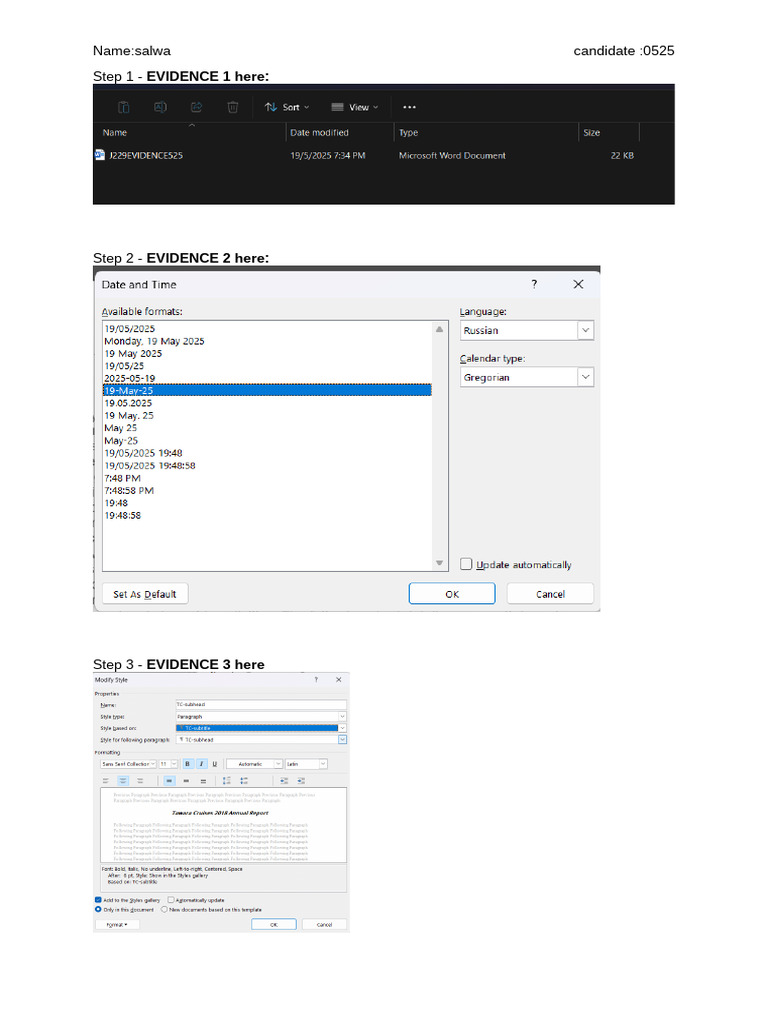Open the Style based on dropdown
The width and height of the screenshot is (768, 1024).
pos(342,728)
